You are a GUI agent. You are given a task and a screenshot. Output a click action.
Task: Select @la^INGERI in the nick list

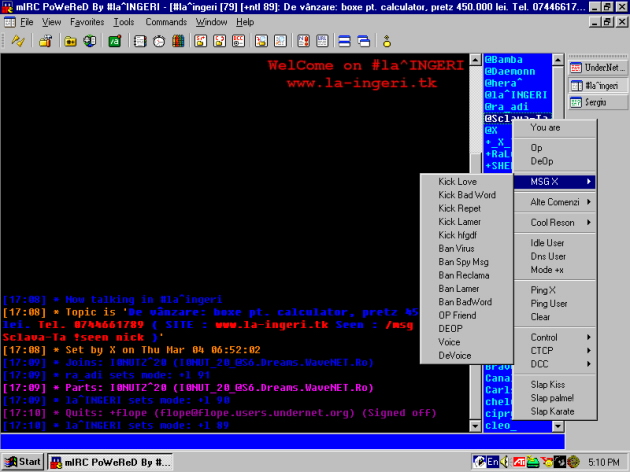(518, 95)
